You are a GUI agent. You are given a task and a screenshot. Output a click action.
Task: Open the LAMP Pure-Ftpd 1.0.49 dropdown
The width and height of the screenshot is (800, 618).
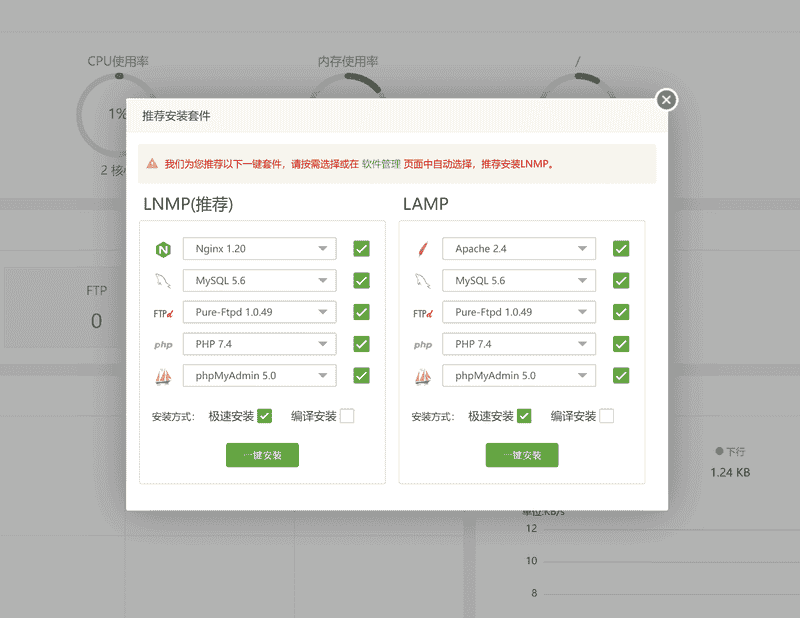point(519,312)
